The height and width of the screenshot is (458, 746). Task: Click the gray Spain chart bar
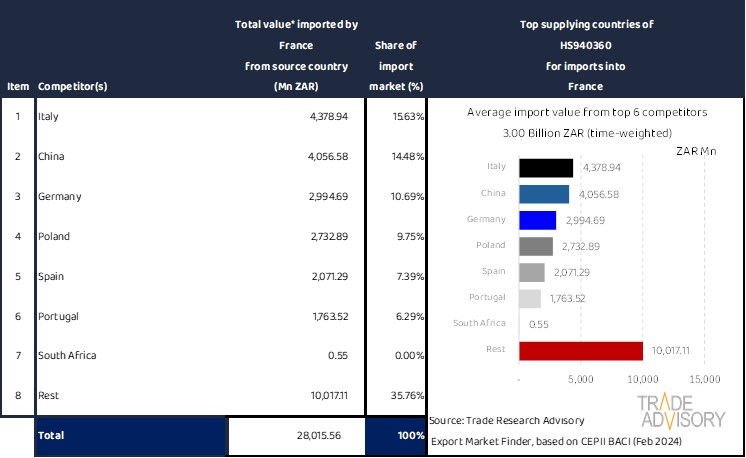point(532,272)
